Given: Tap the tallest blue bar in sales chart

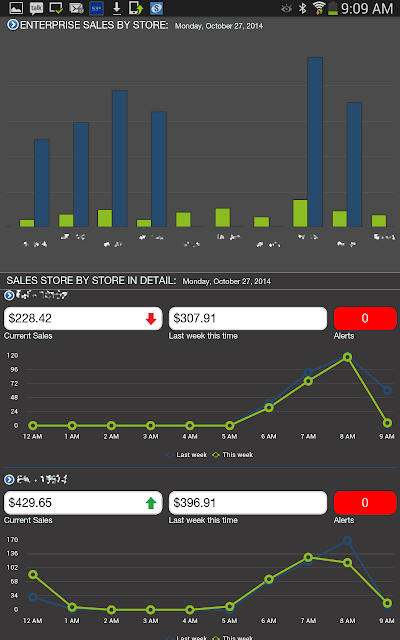Looking at the screenshot, I should pos(315,142).
